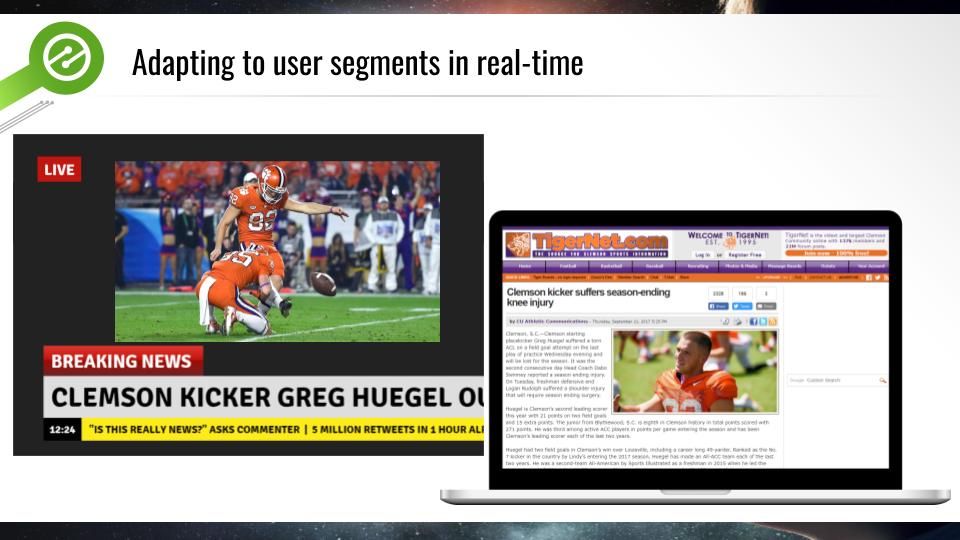Click the green circular slide logo
Image resolution: width=960 pixels, height=540 pixels.
(66, 58)
